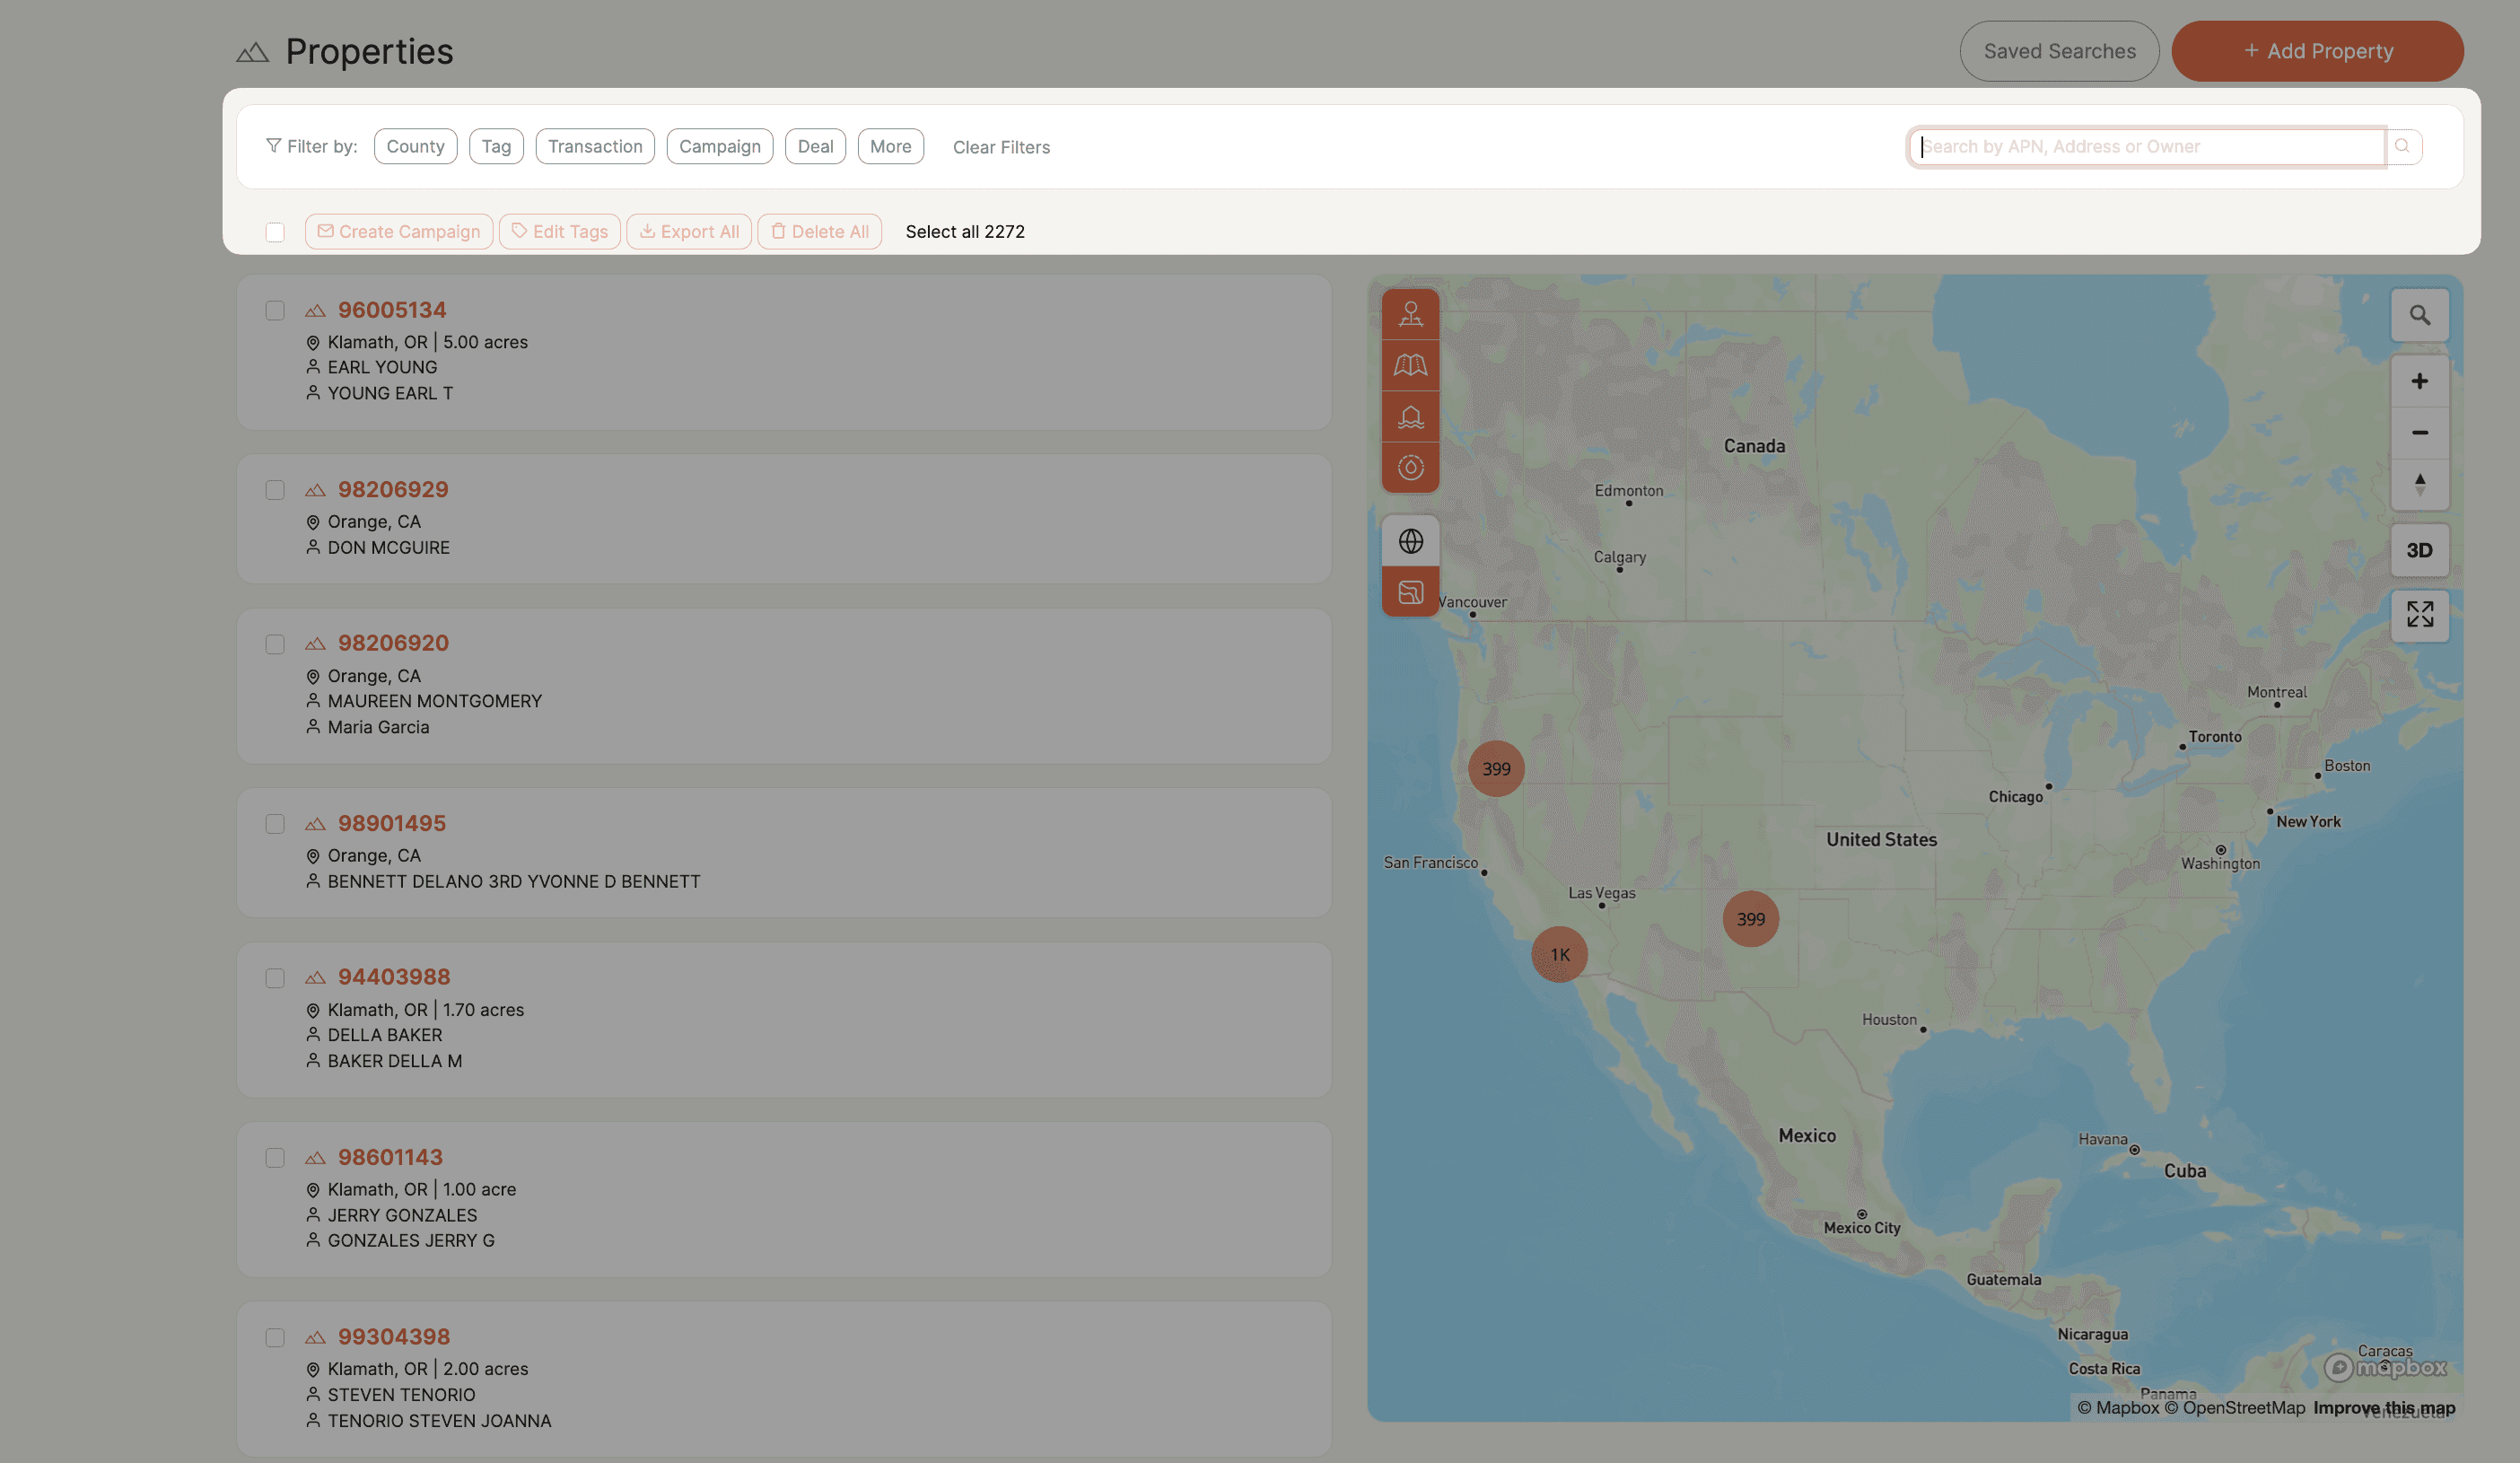Reset the map compass bearing
Image resolution: width=2520 pixels, height=1463 pixels.
[x=2419, y=484]
